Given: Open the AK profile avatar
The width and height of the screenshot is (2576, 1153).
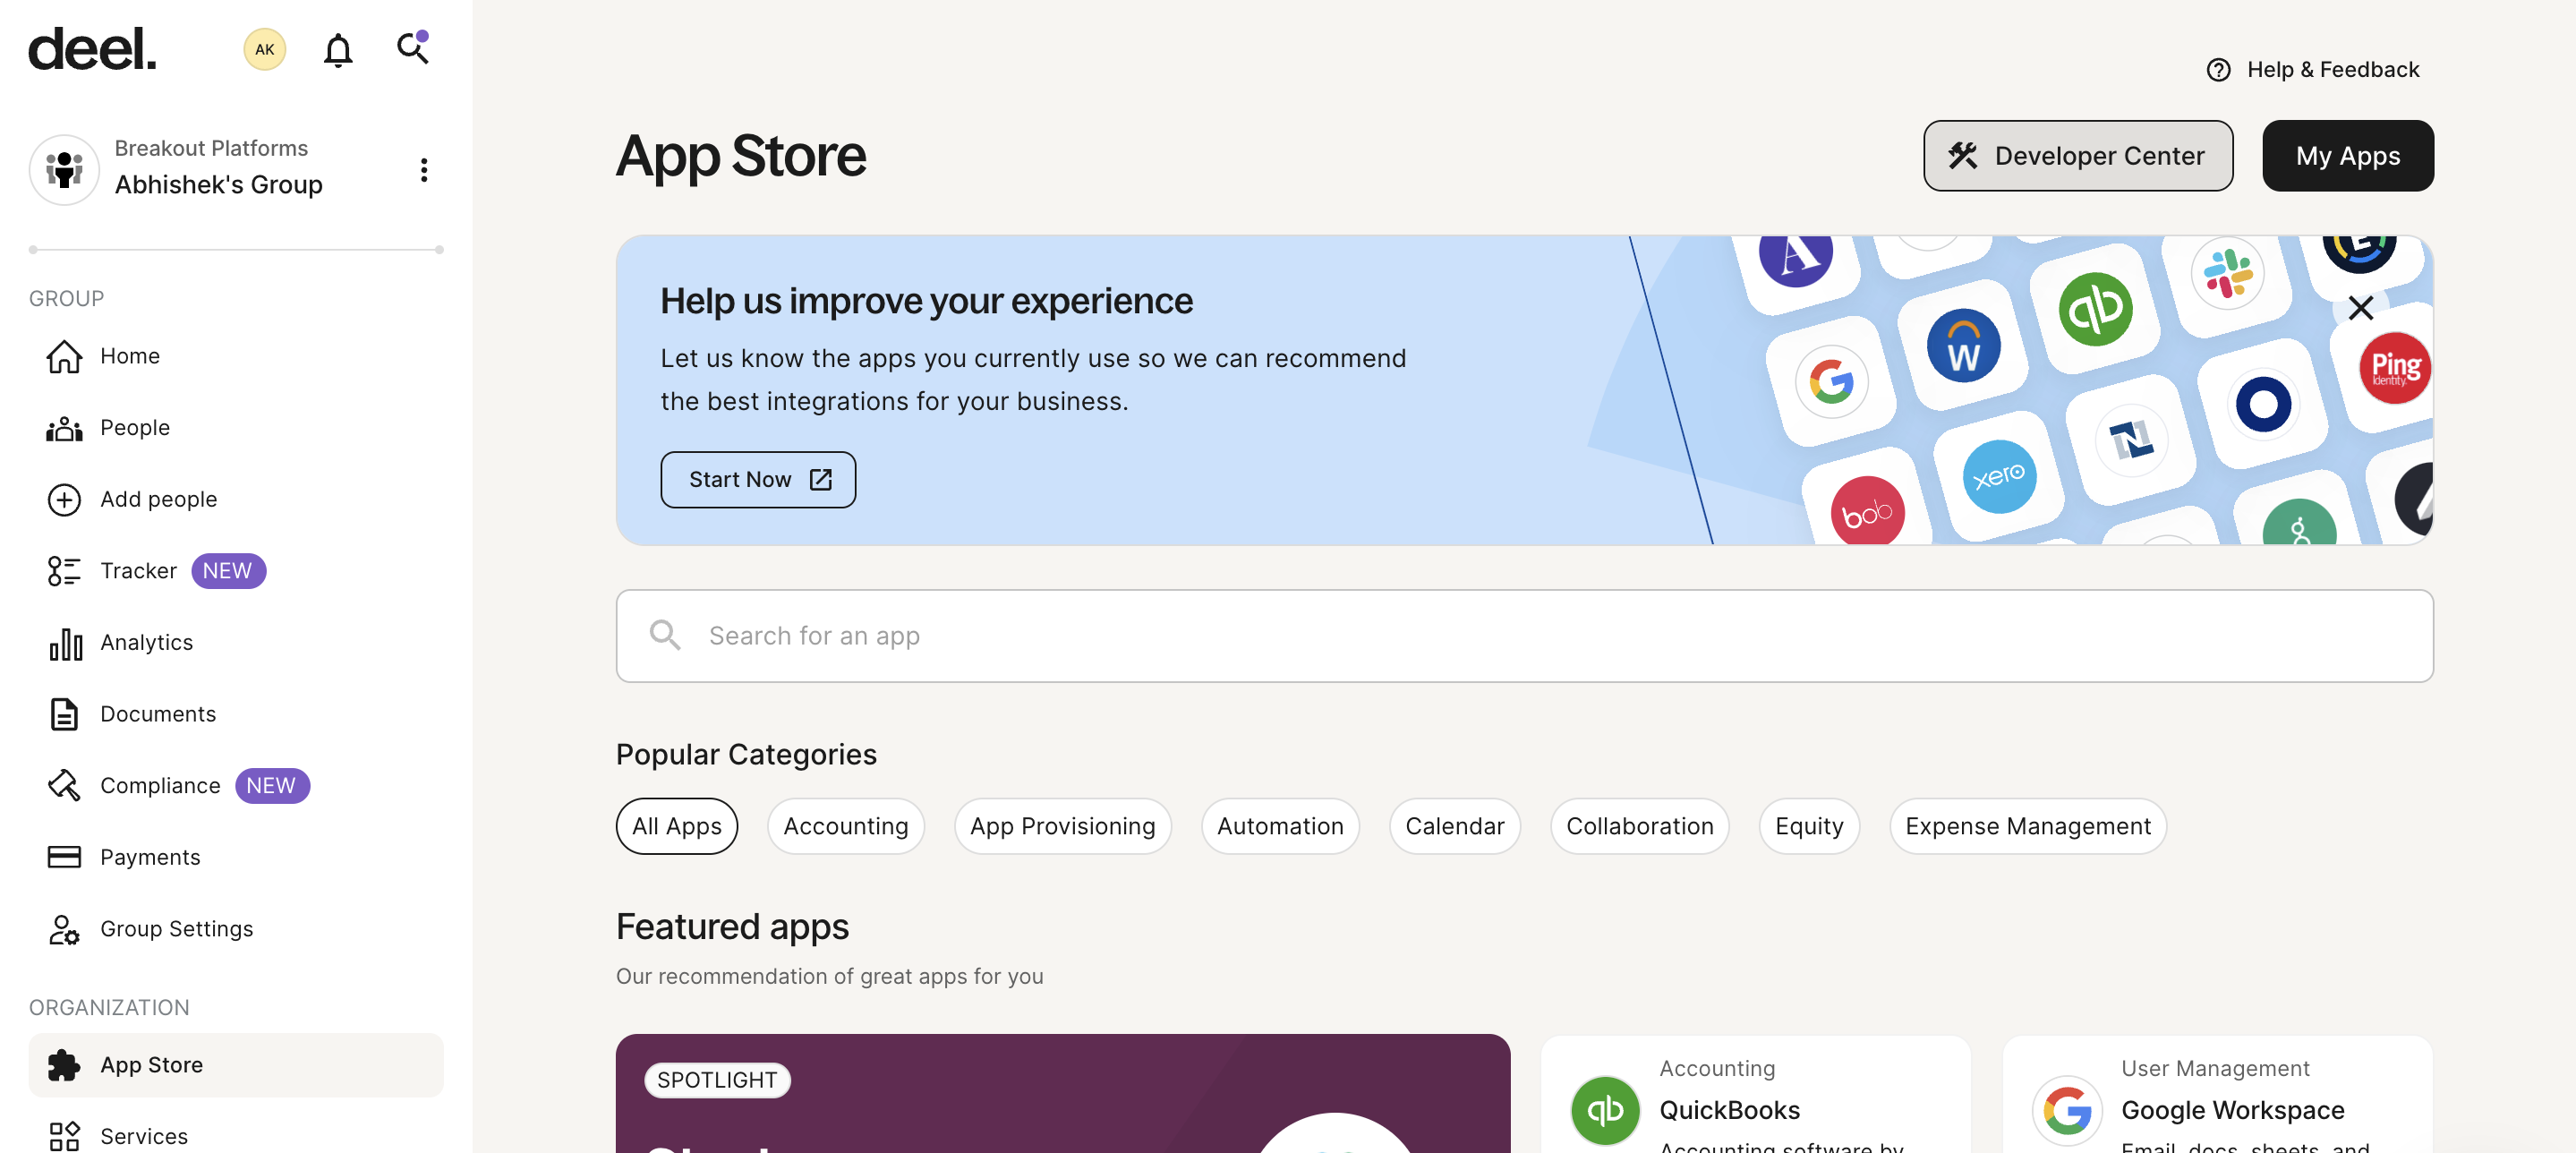Looking at the screenshot, I should [263, 48].
